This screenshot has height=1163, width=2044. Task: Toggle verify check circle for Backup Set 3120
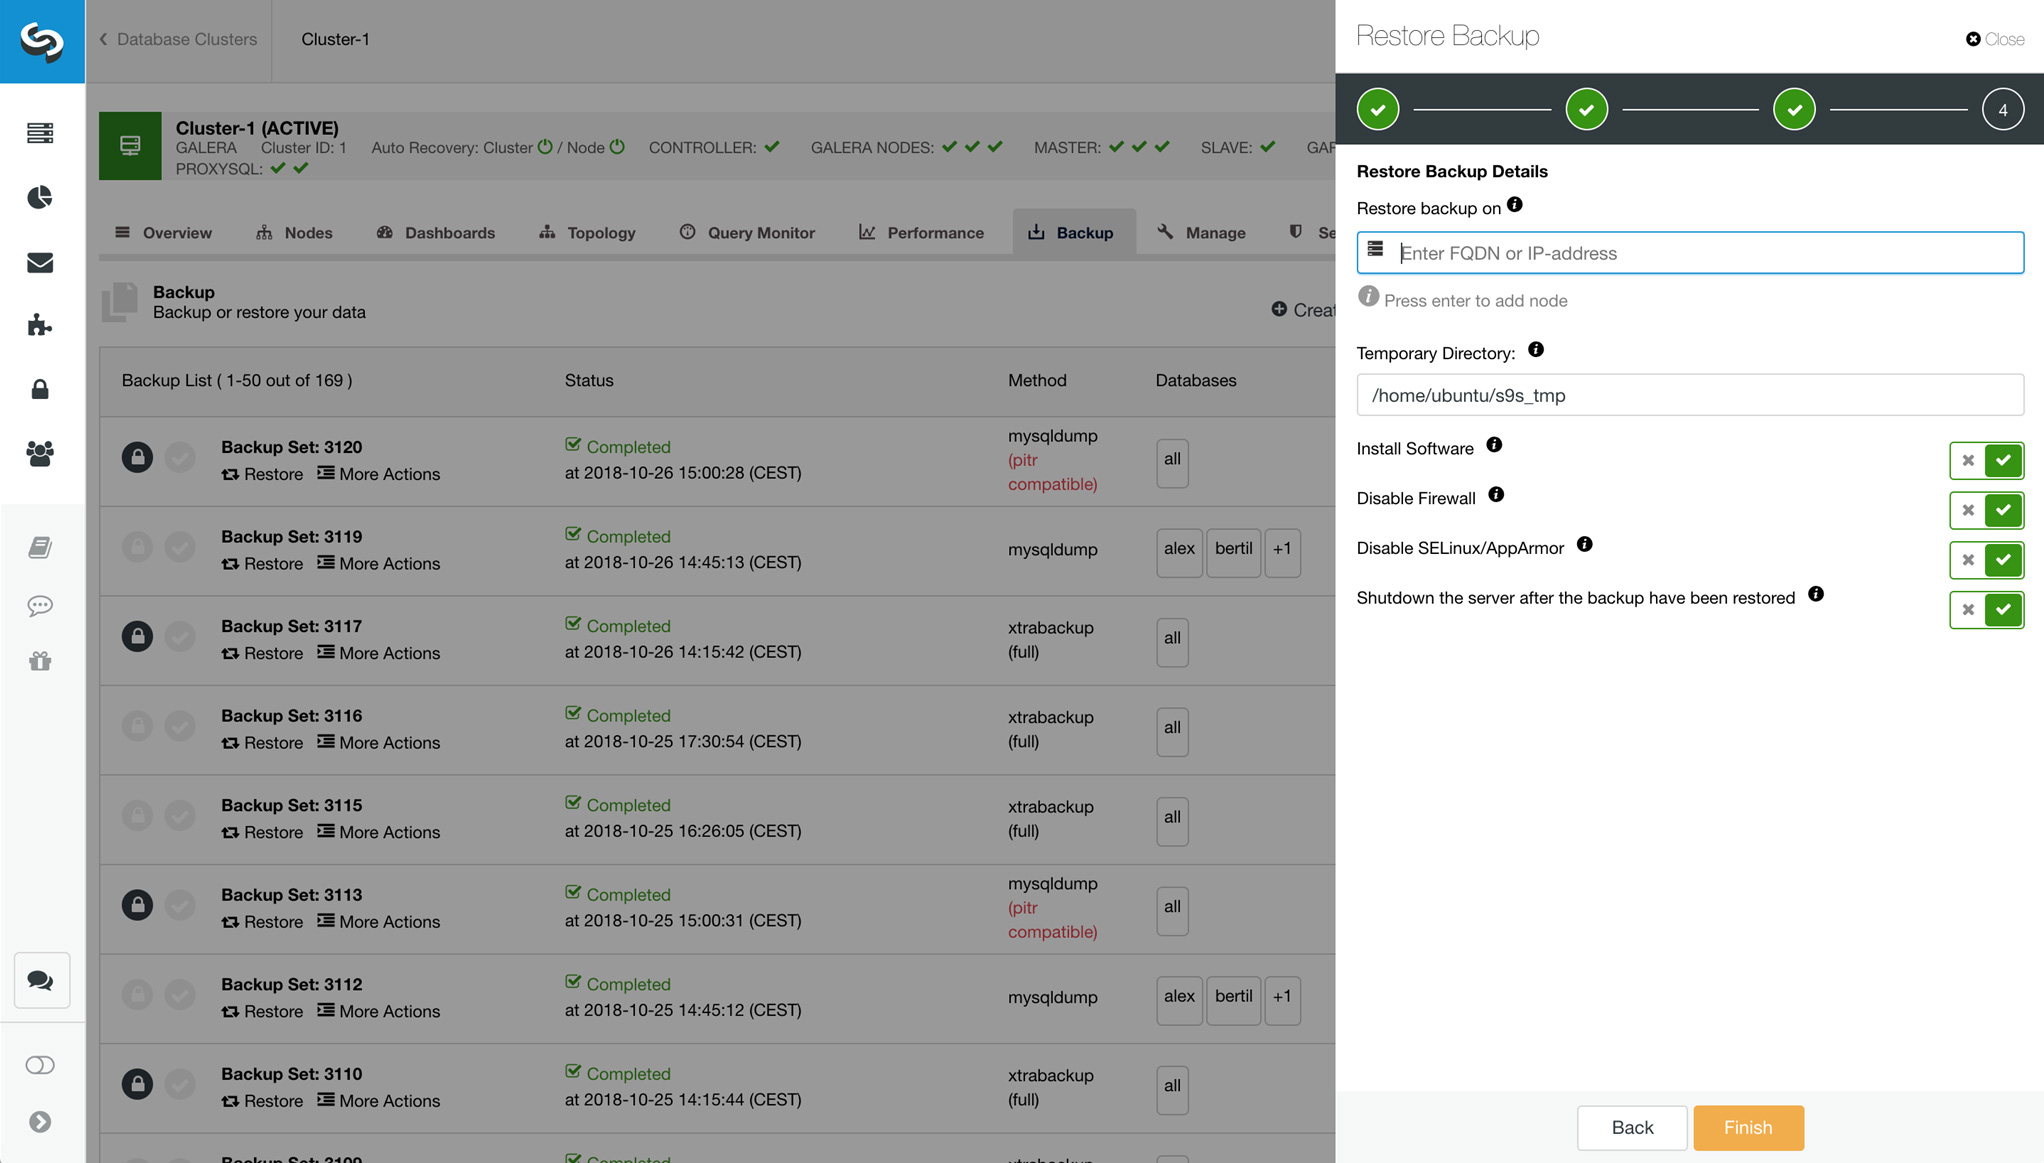(x=180, y=457)
